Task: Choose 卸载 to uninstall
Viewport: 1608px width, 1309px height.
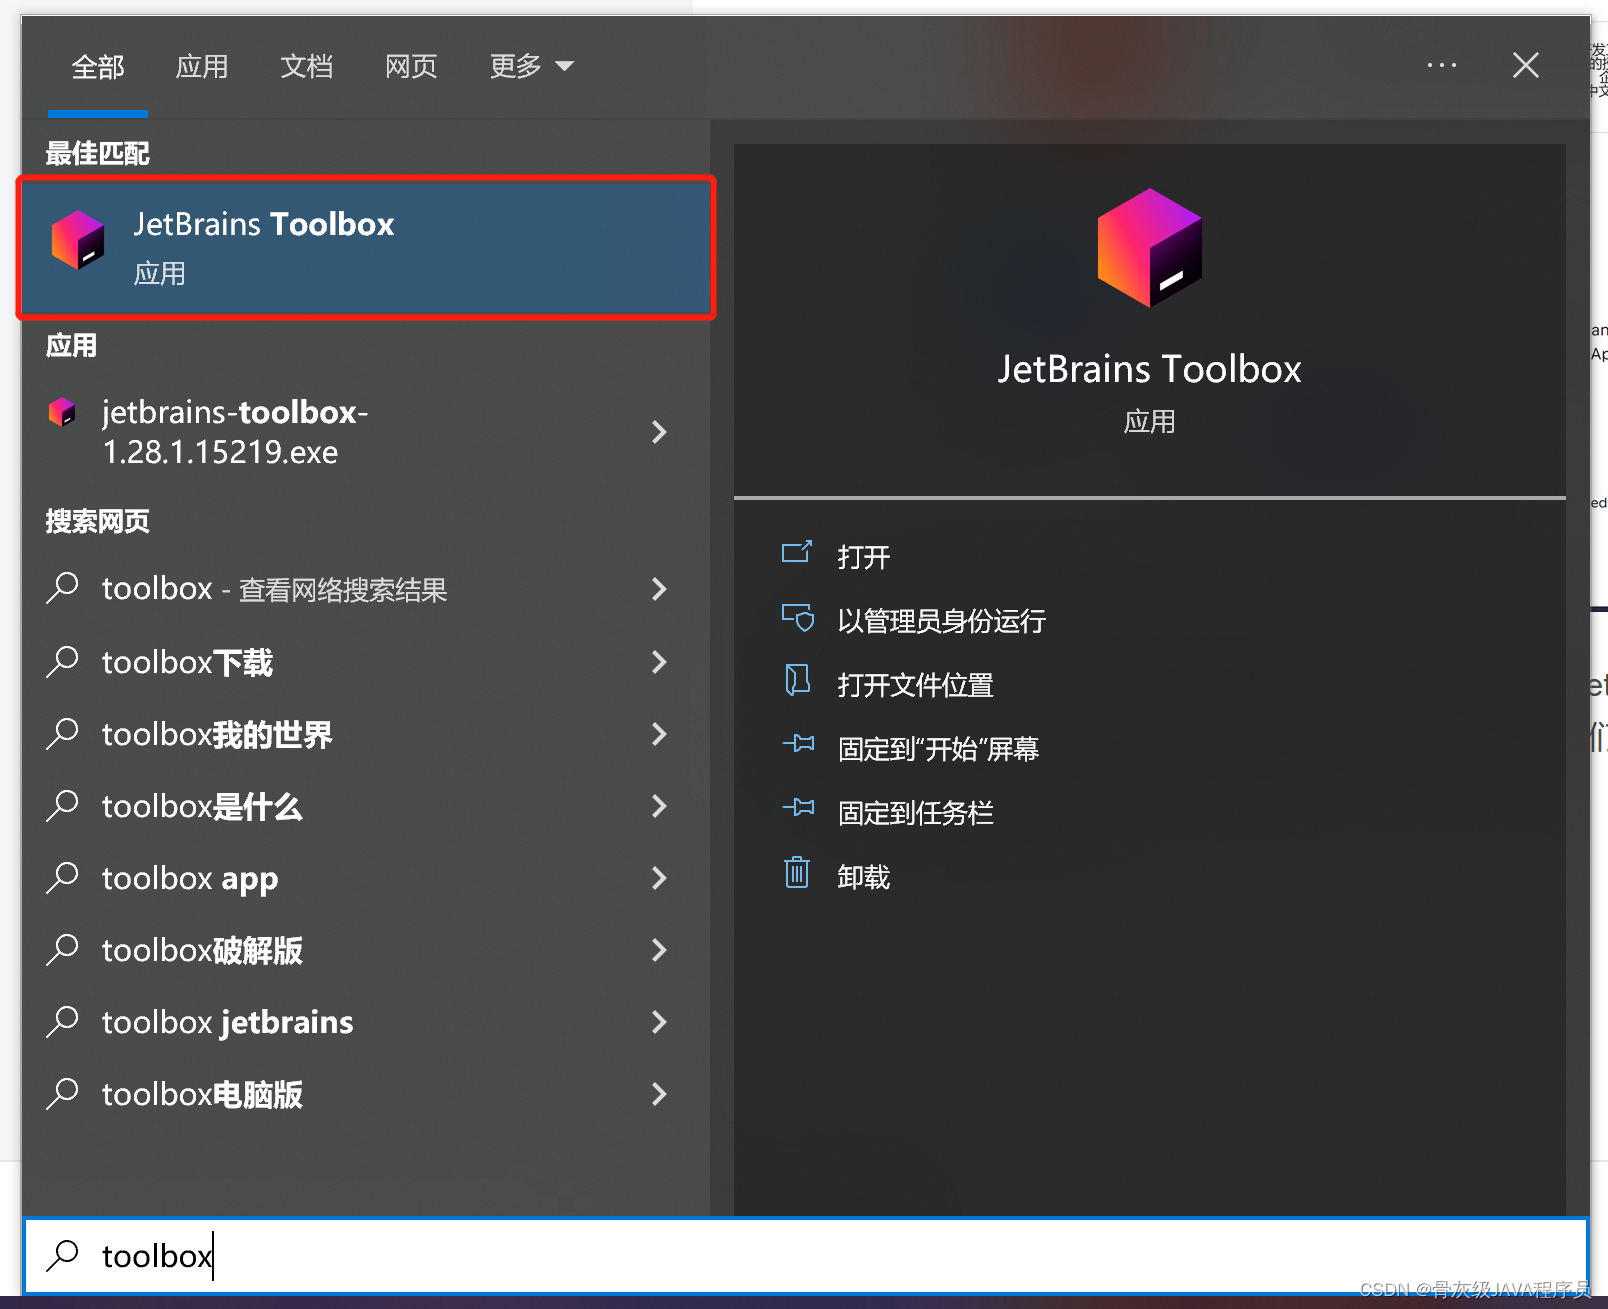Action: (864, 877)
